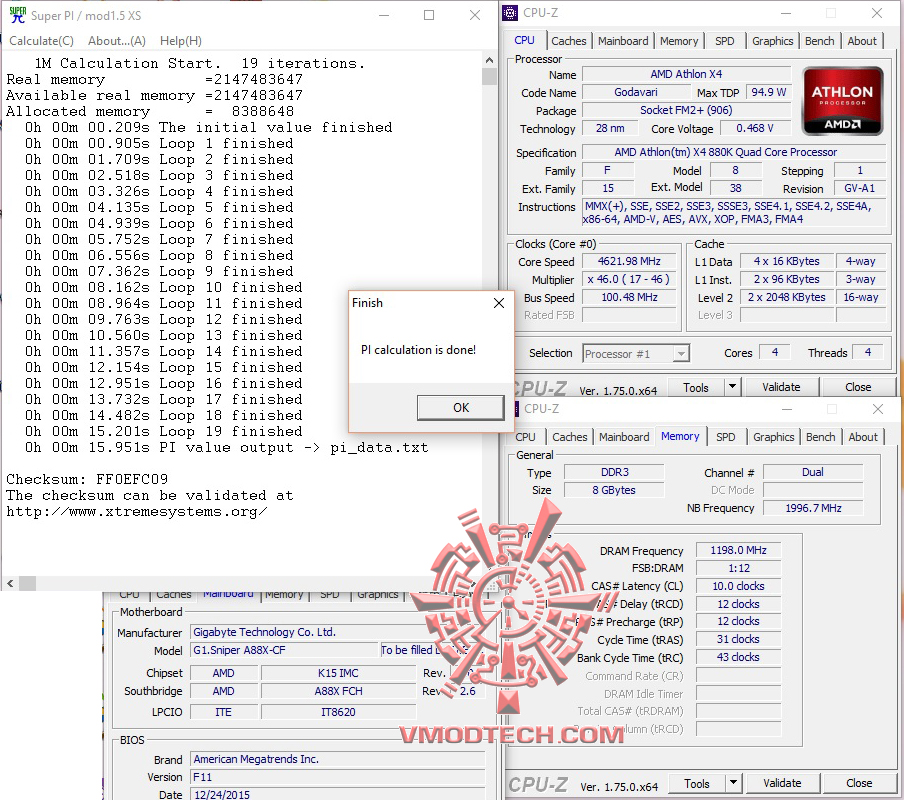
Task: Click the NB Frequency value 1996.7 MHz
Action: 813,508
